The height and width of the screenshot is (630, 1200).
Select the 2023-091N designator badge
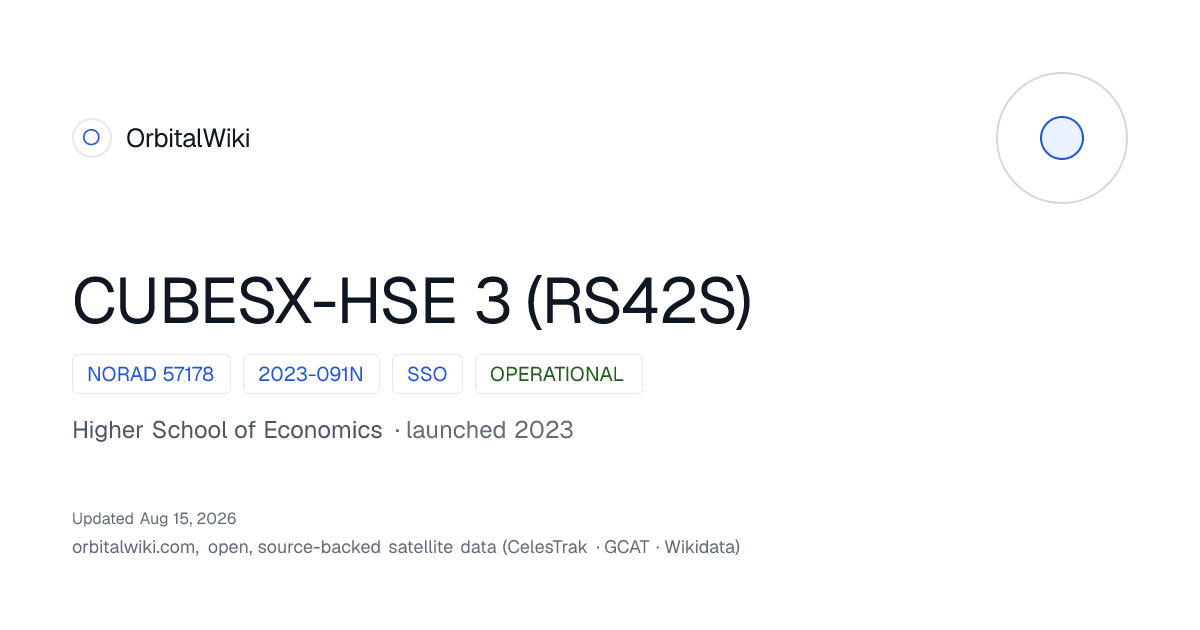(x=311, y=374)
